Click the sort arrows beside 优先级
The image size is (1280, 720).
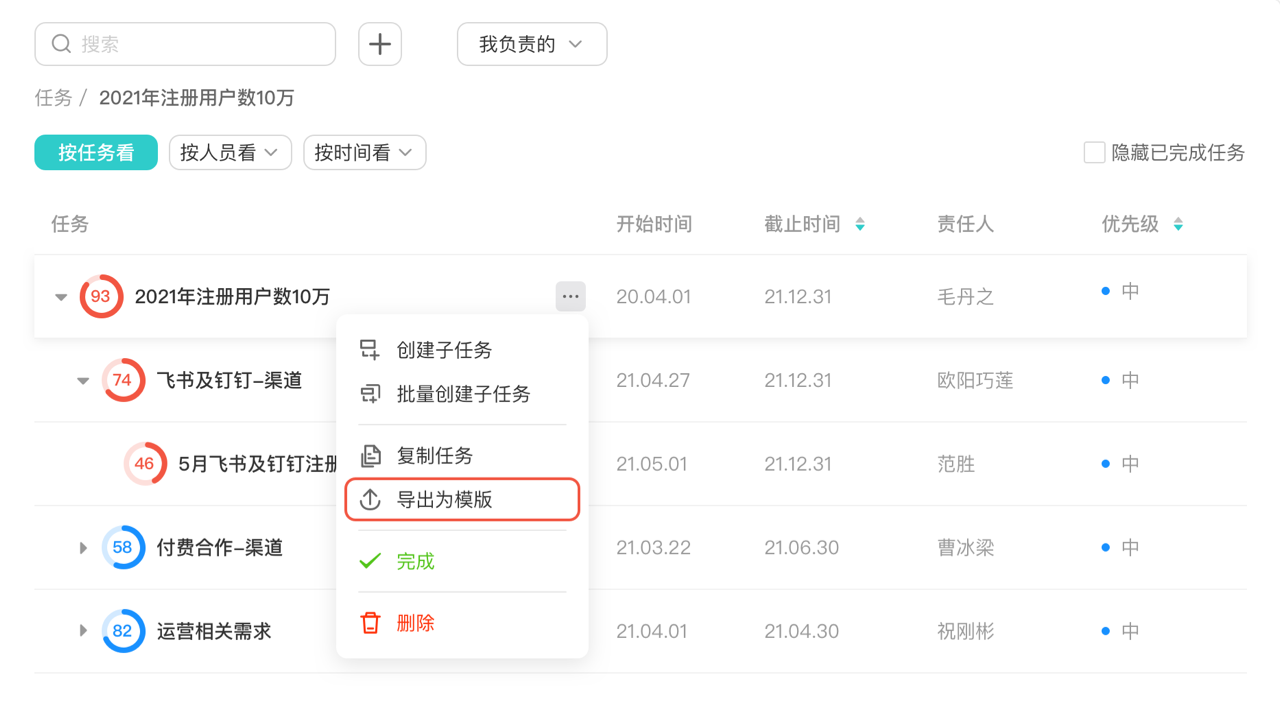1178,225
